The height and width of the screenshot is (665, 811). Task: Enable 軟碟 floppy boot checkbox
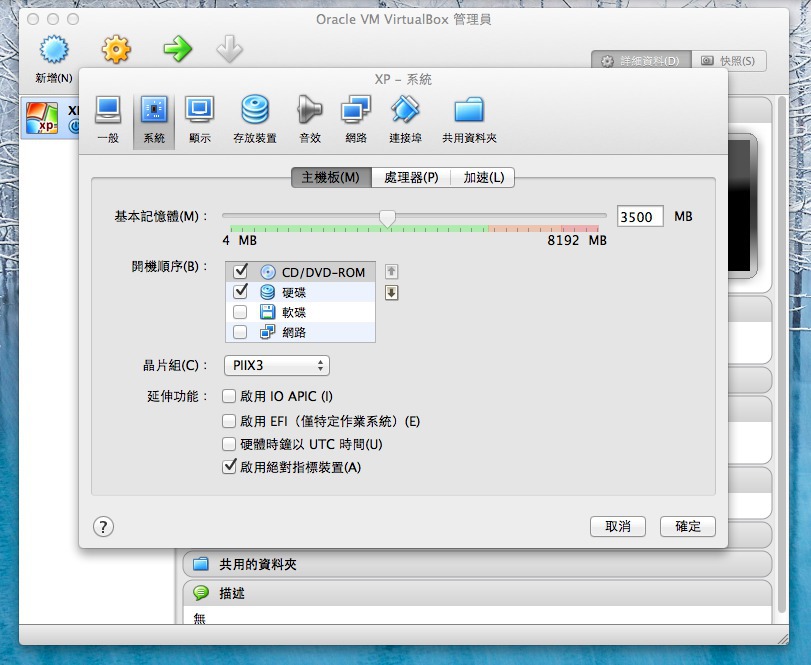240,312
